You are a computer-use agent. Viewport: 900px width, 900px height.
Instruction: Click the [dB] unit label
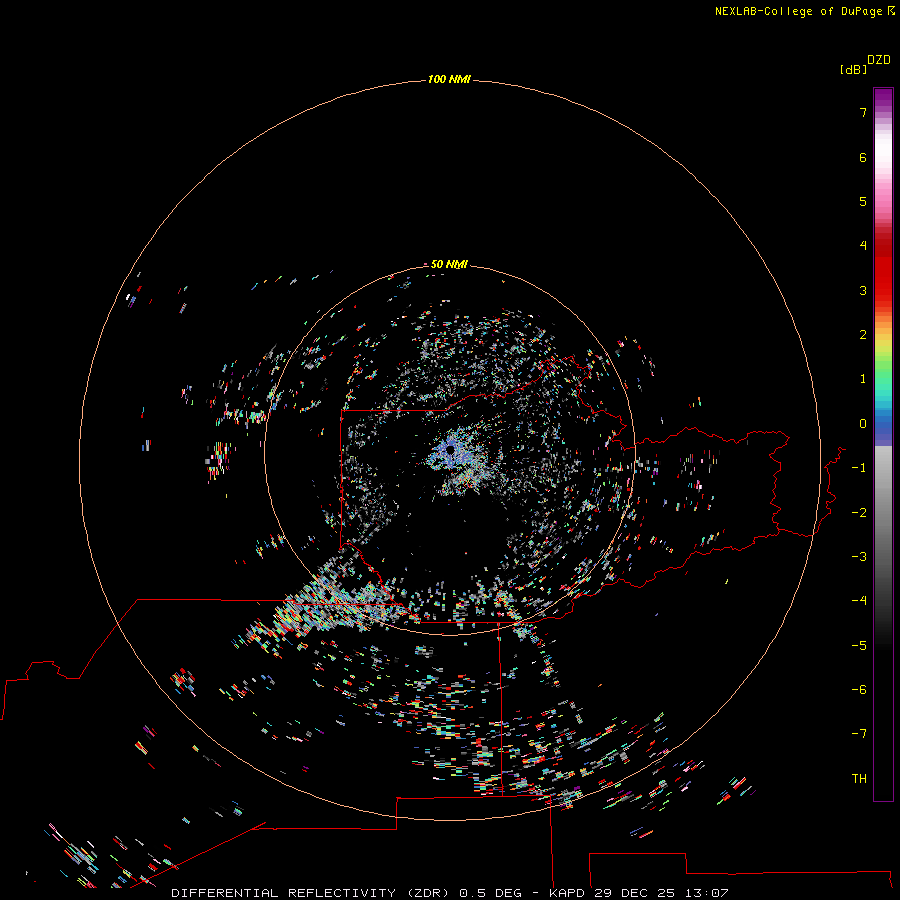(x=854, y=69)
